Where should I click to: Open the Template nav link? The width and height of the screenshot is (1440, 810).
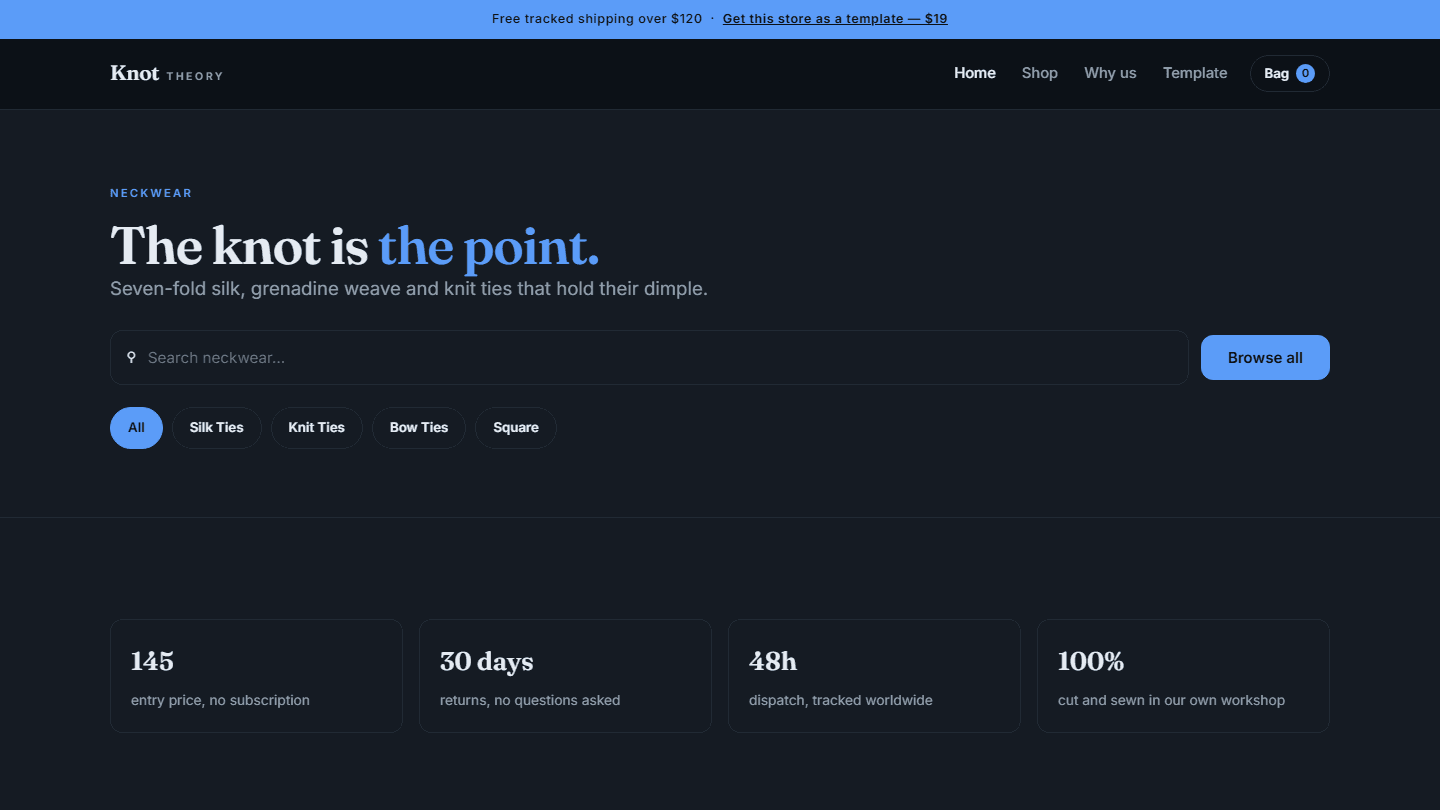click(x=1195, y=73)
